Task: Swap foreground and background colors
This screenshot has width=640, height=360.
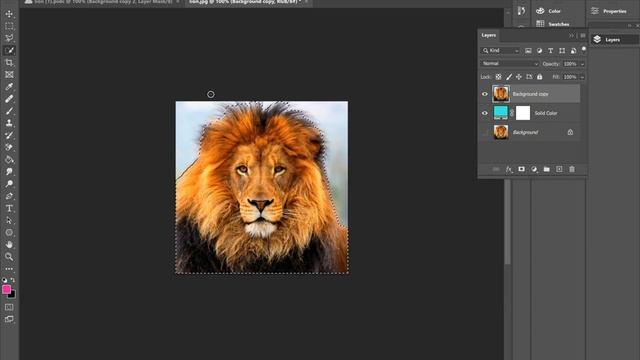Action: [13, 280]
